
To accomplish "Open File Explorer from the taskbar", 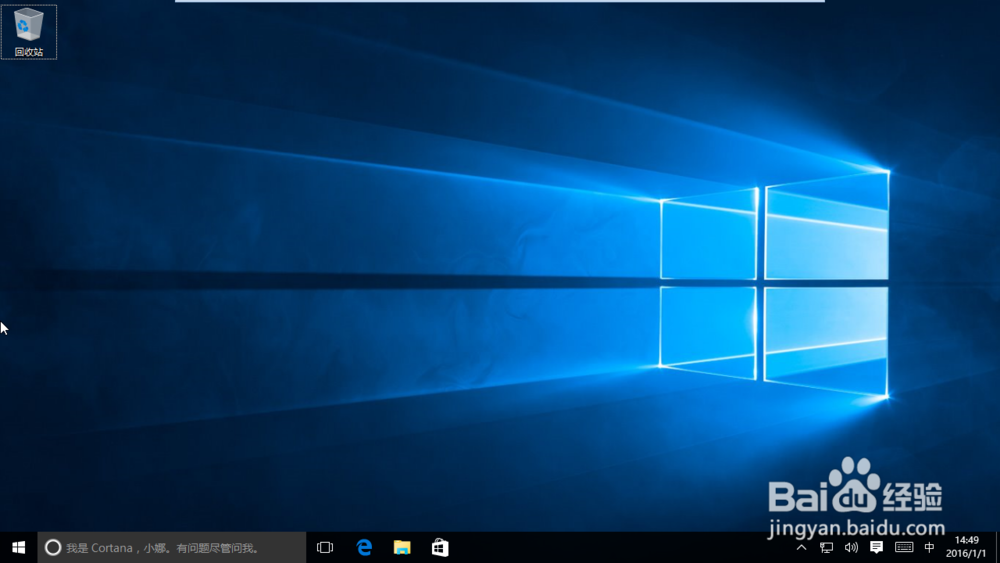I will point(402,548).
